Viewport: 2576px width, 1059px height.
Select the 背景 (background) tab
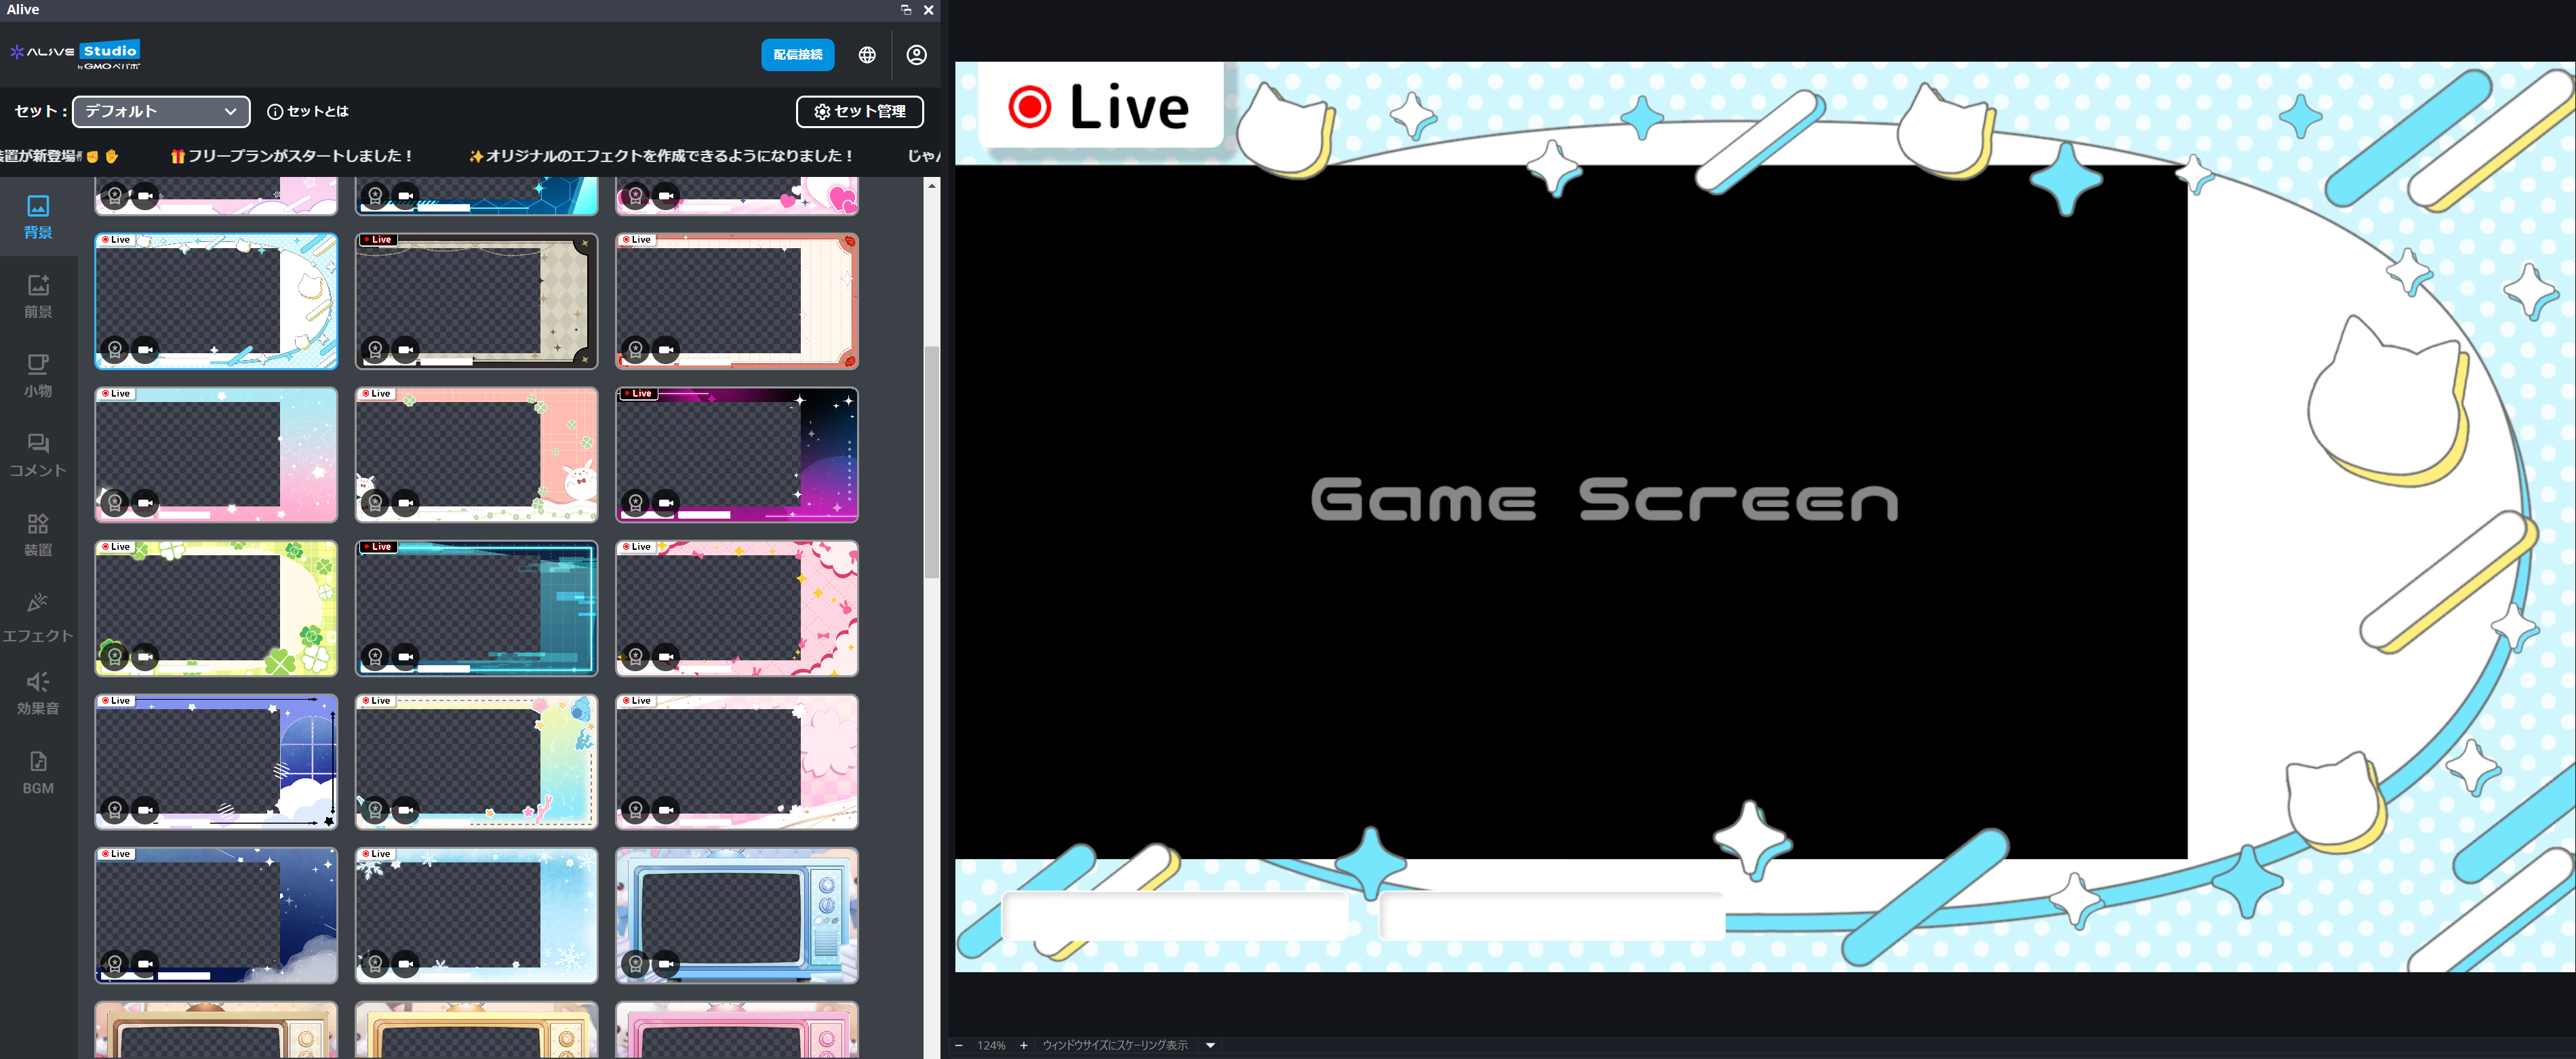(x=38, y=217)
